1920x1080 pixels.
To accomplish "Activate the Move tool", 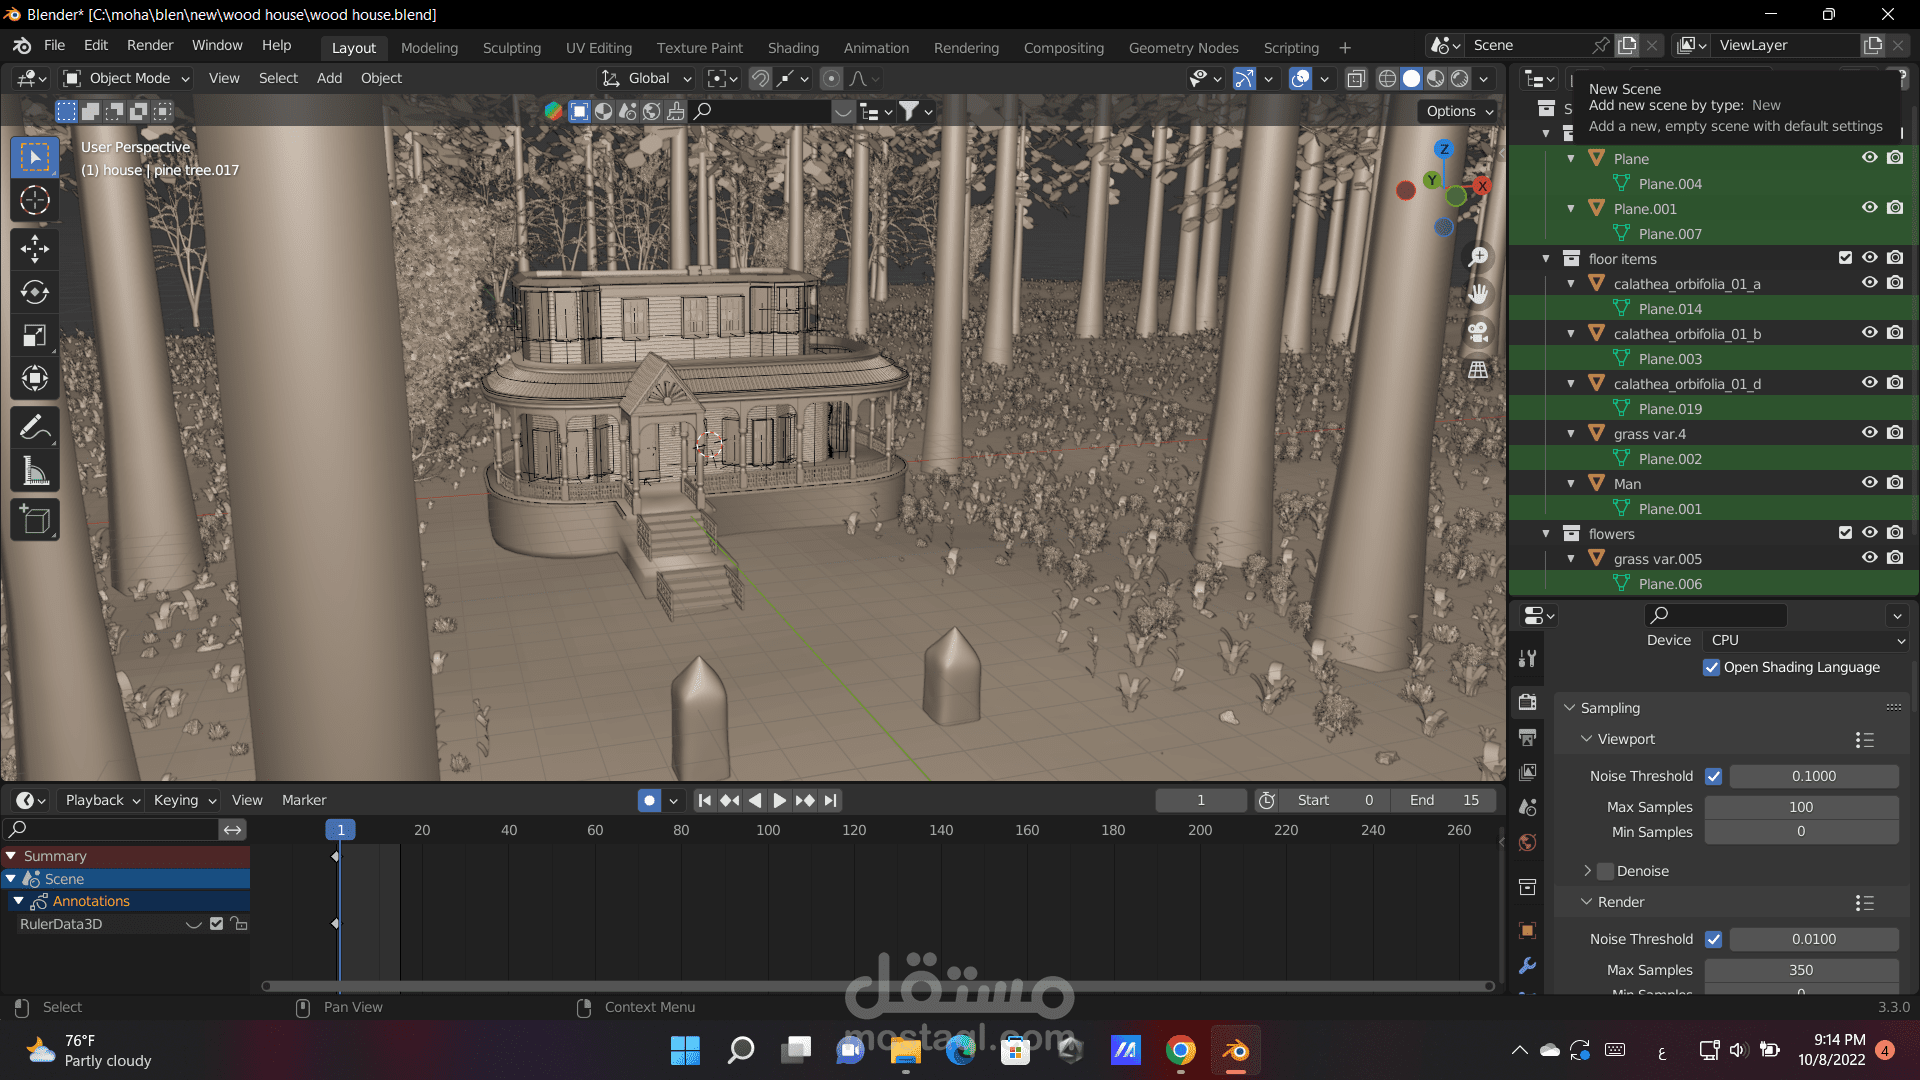I will [x=35, y=248].
